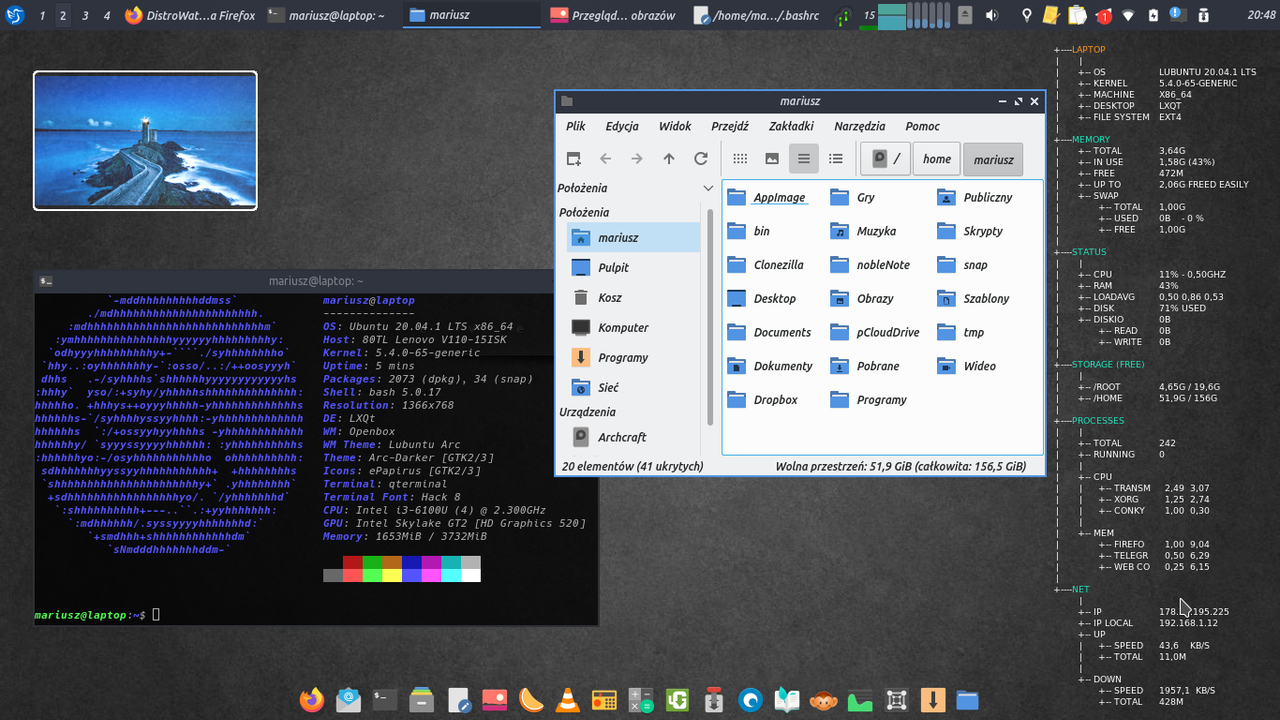Screen dimensions: 1280x720
Task: Select the Wideo folder
Action: click(x=967, y=366)
